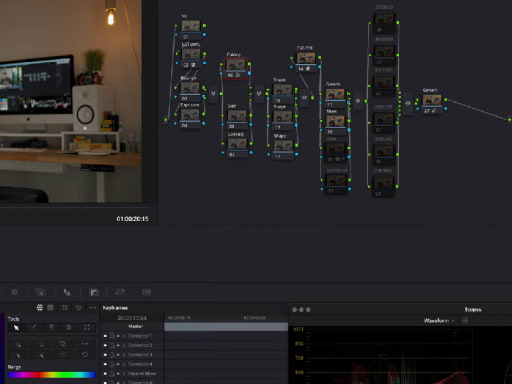Click the grey Master keyframe timeline bar
Viewport: 512px width, 384px height.
coord(226,327)
